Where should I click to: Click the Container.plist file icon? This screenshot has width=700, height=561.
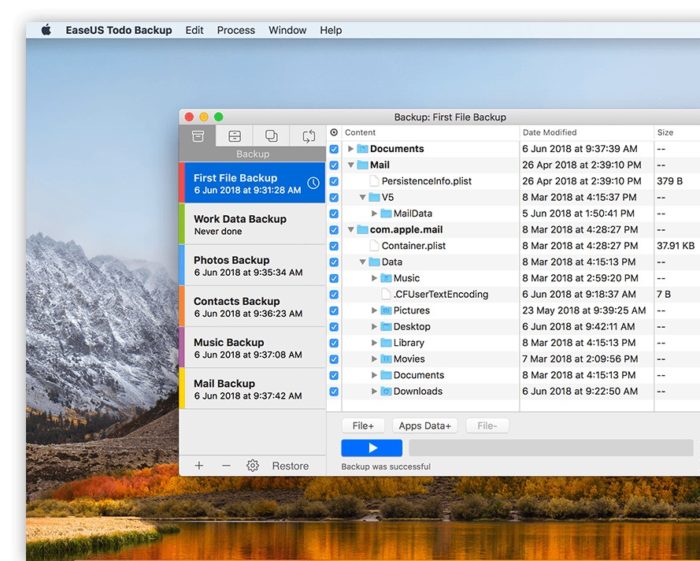pos(374,245)
